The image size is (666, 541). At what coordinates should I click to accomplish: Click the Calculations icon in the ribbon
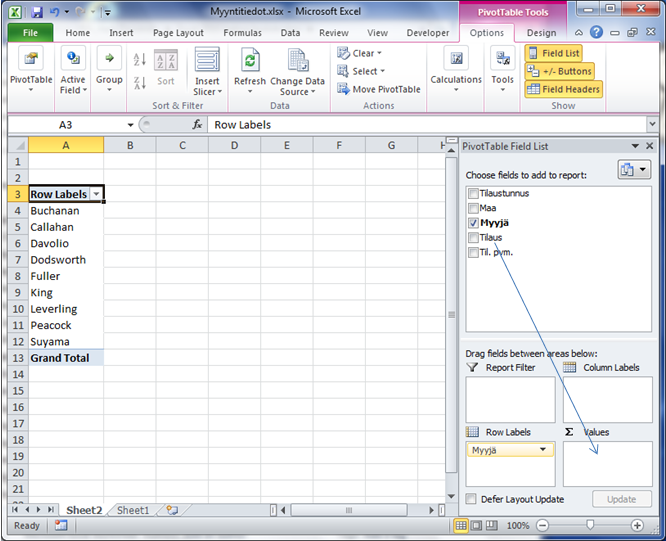[456, 61]
